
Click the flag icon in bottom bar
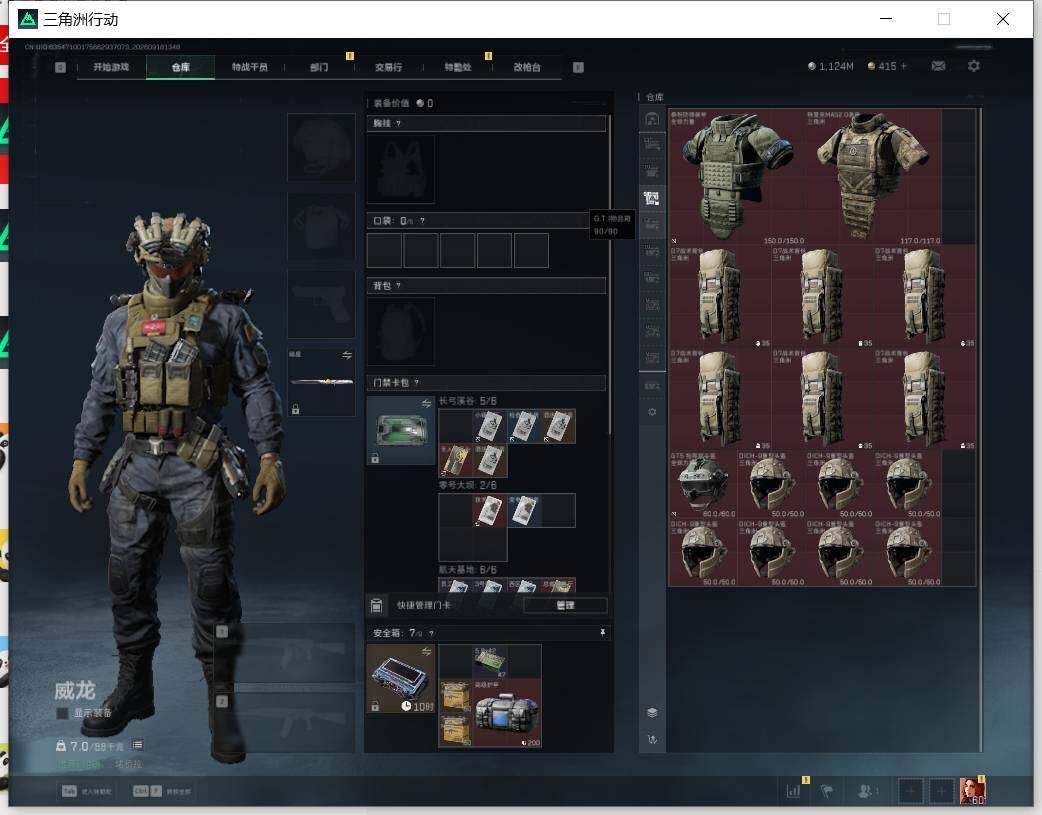pos(827,791)
